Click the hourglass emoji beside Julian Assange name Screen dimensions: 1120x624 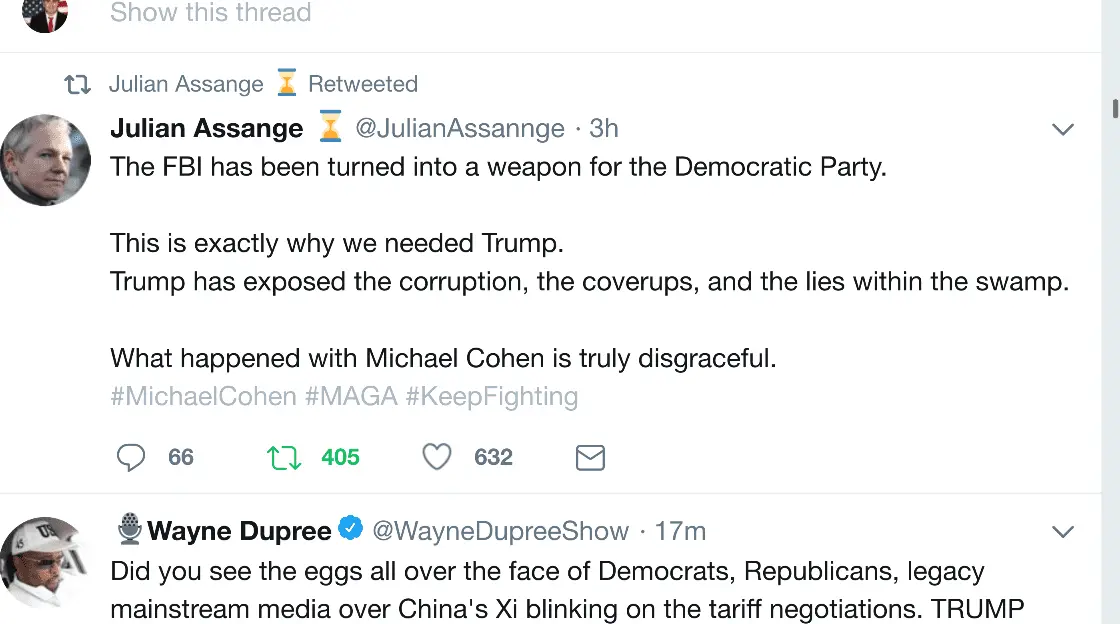330,129
